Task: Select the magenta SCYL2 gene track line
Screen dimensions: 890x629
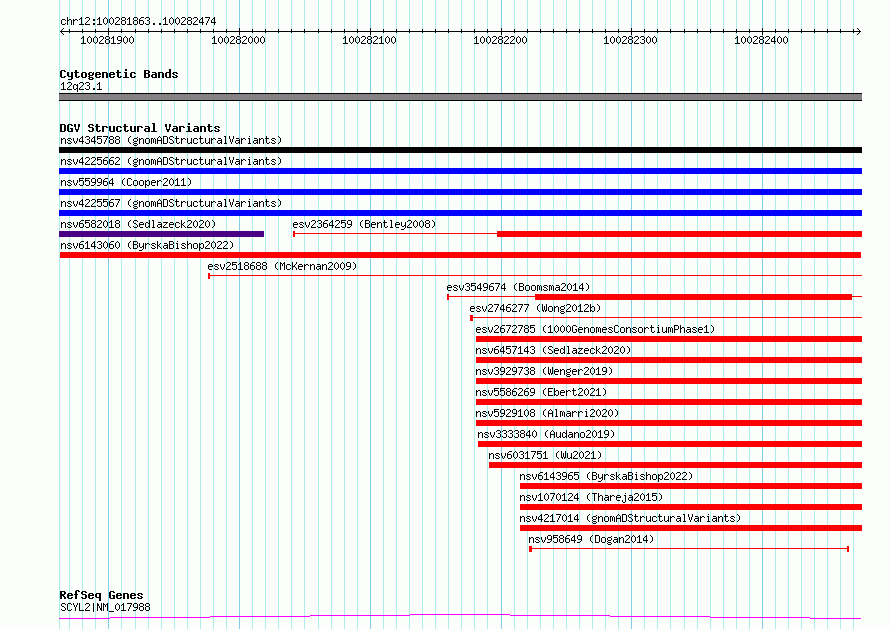Action: pyautogui.click(x=460, y=617)
